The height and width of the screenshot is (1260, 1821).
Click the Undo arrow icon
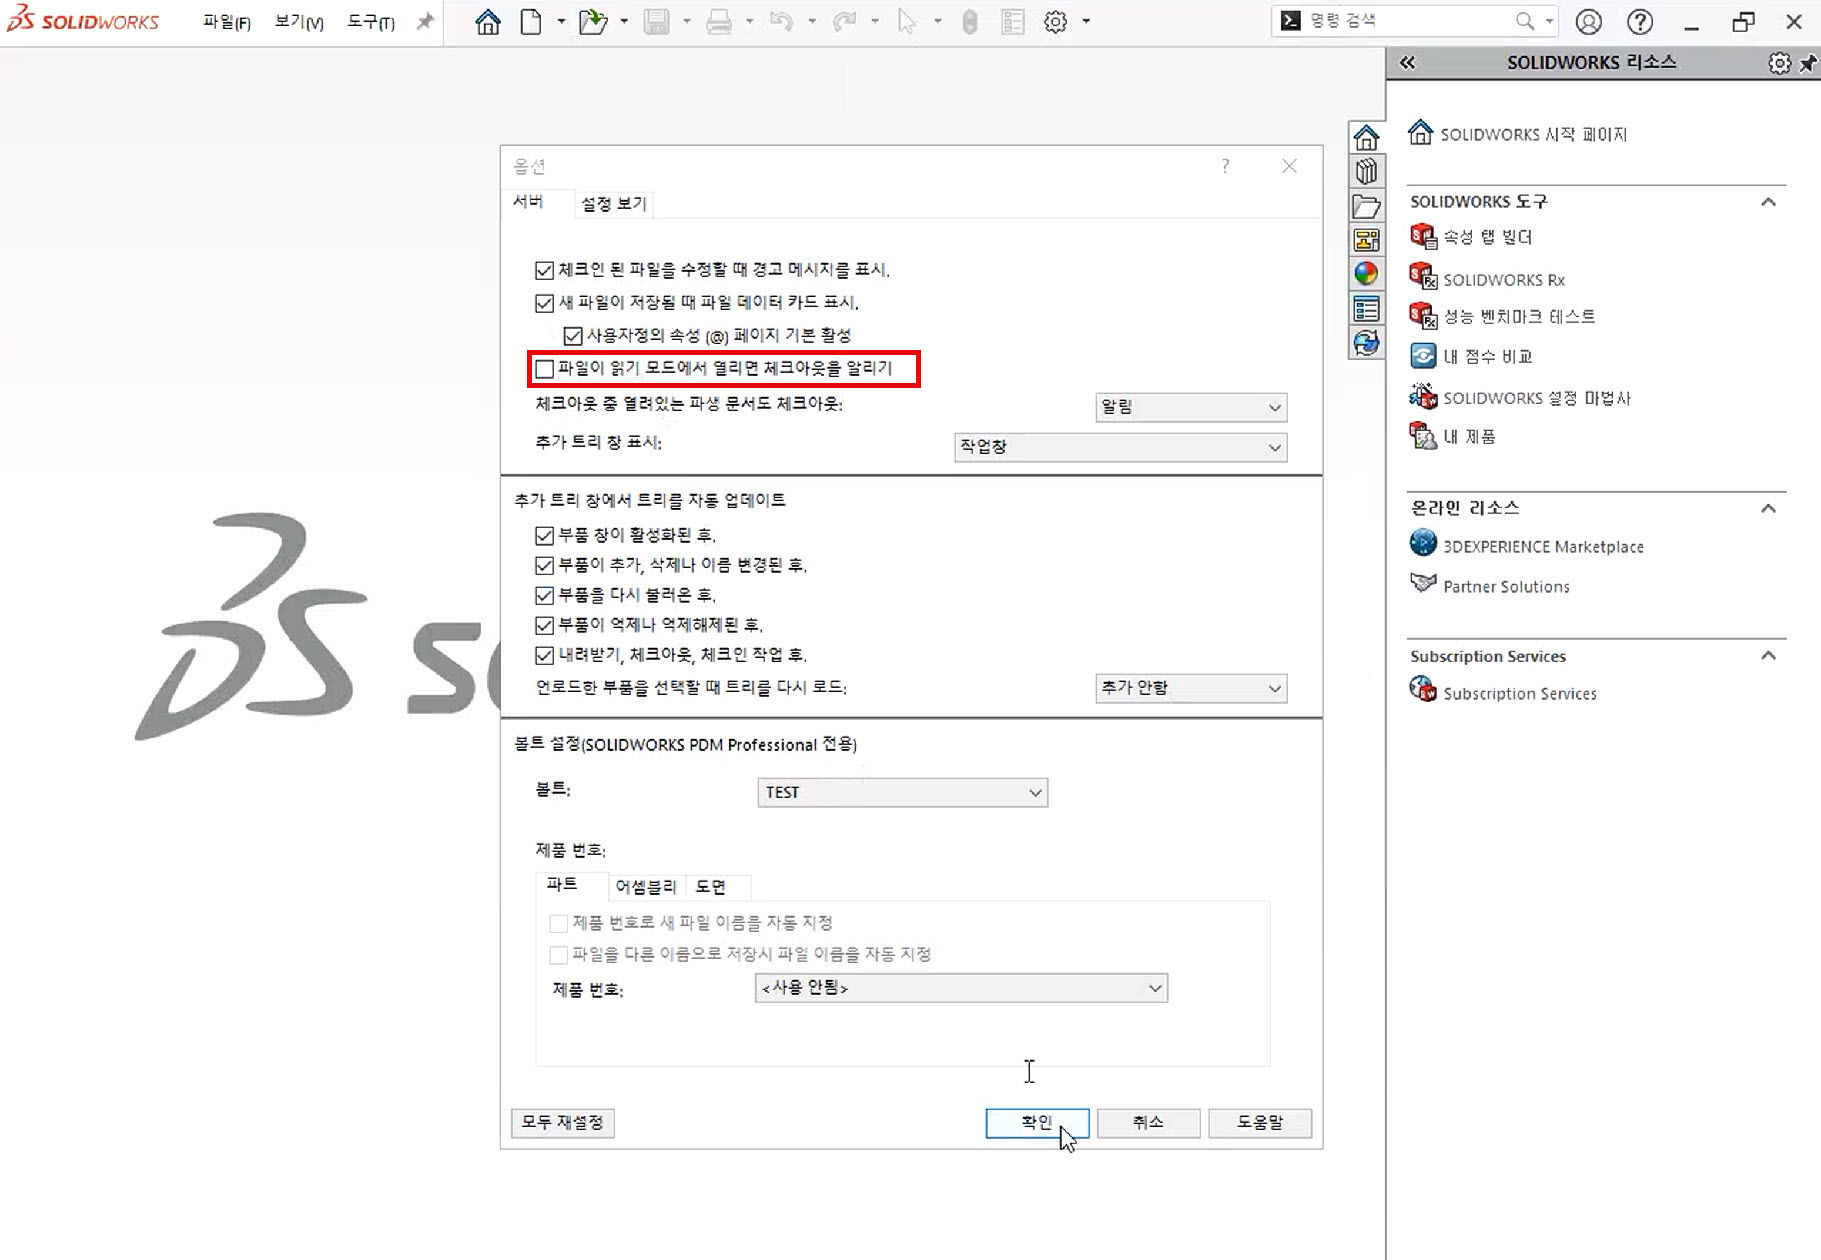click(782, 22)
